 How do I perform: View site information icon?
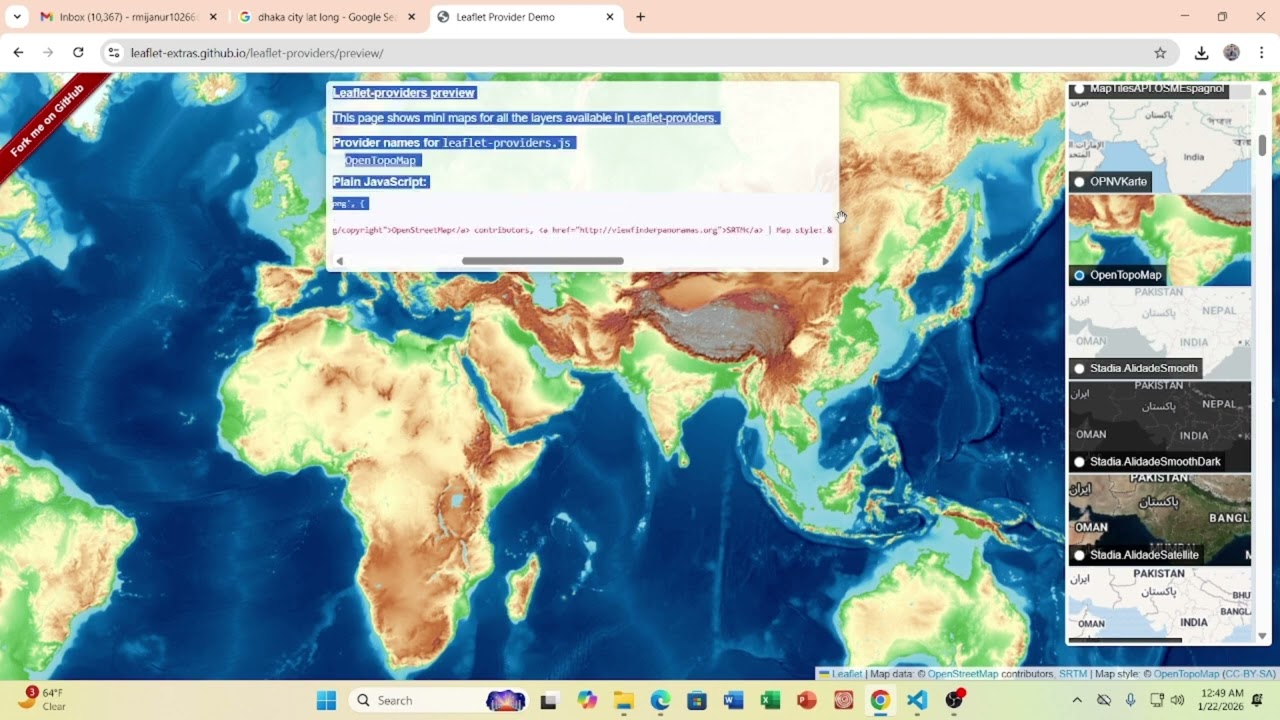click(x=114, y=53)
